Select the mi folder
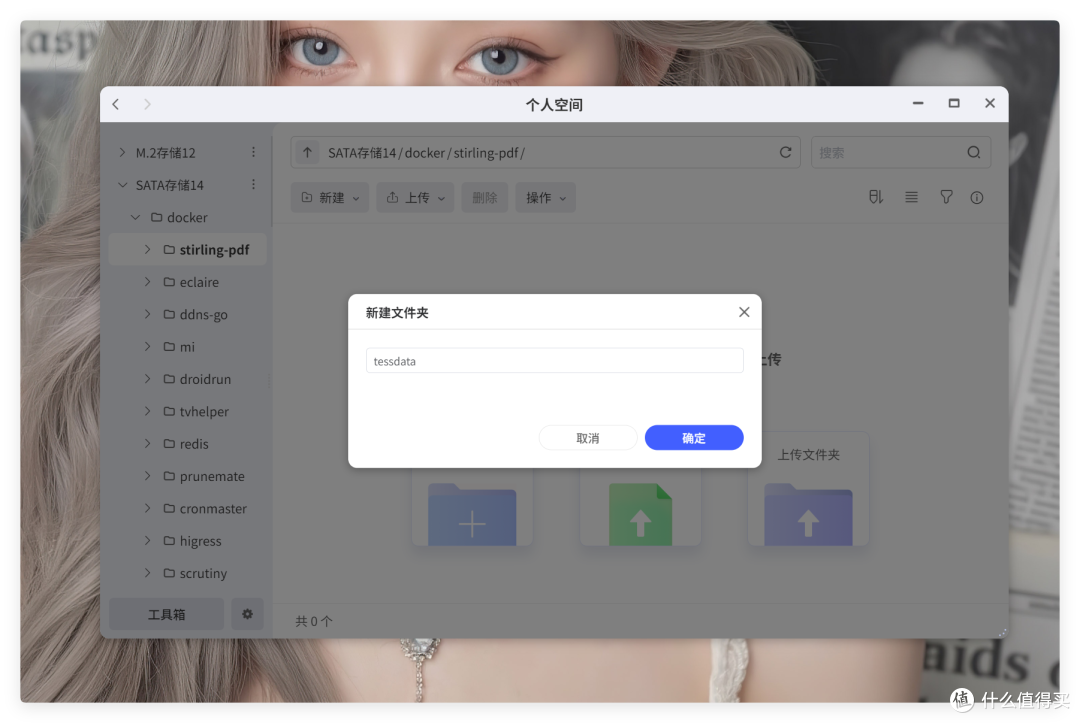This screenshot has width=1080, height=723. pos(179,346)
